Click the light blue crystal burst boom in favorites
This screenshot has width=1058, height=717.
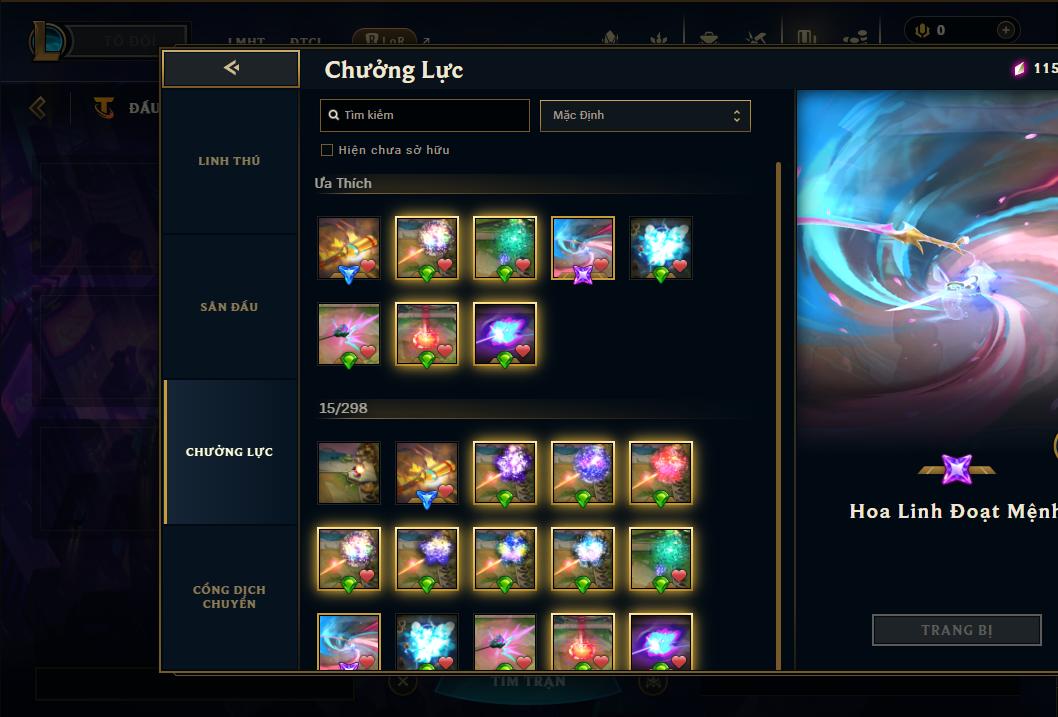(661, 248)
